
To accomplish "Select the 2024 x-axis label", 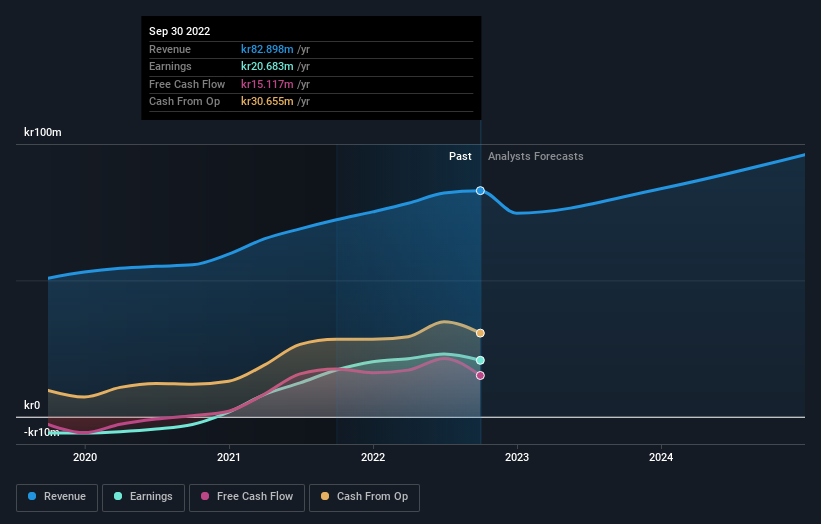I will pos(661,457).
